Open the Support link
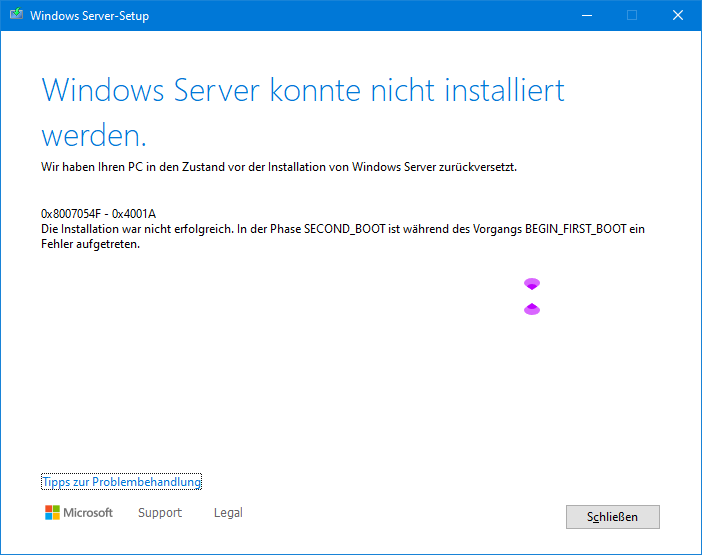This screenshot has height=555, width=702. (160, 512)
